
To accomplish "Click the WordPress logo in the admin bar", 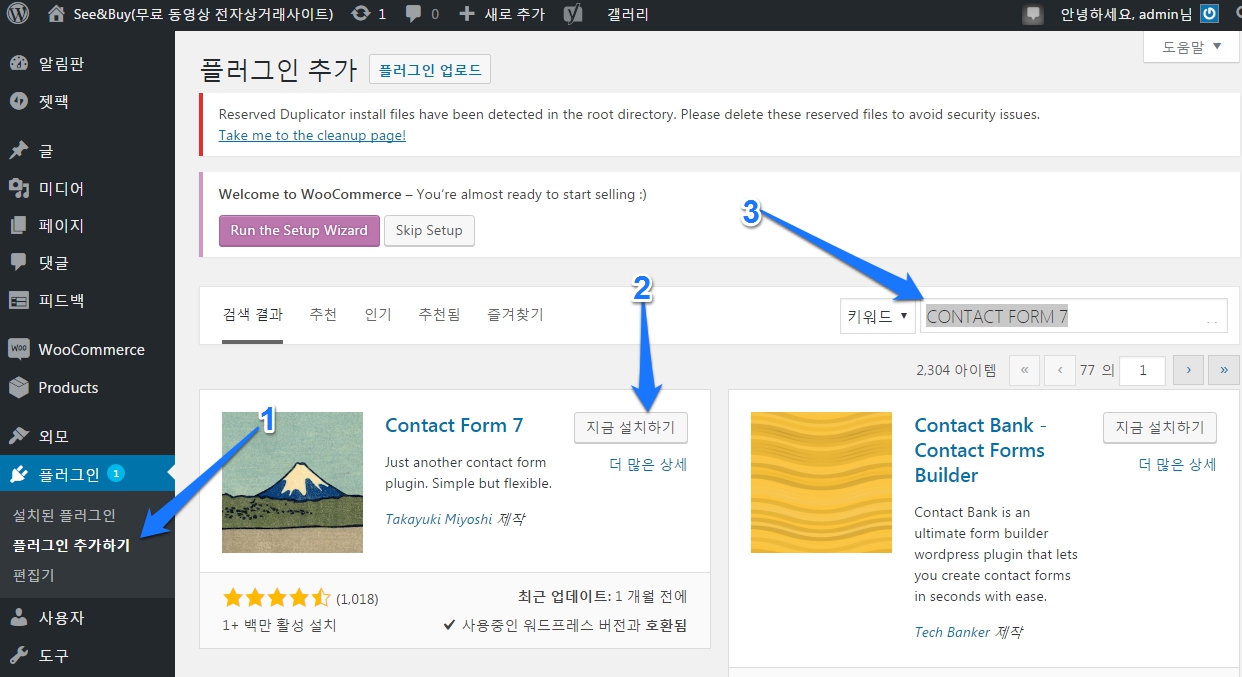I will (18, 14).
